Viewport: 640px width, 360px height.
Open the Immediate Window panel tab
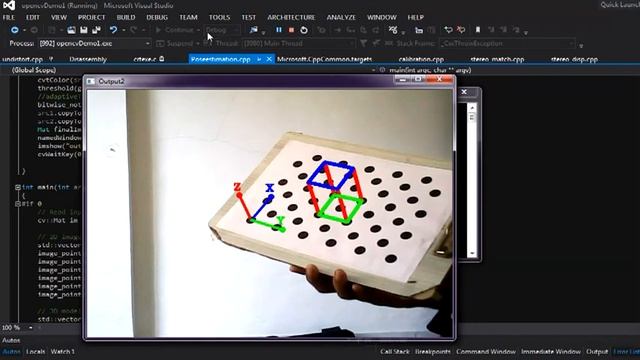coord(551,351)
